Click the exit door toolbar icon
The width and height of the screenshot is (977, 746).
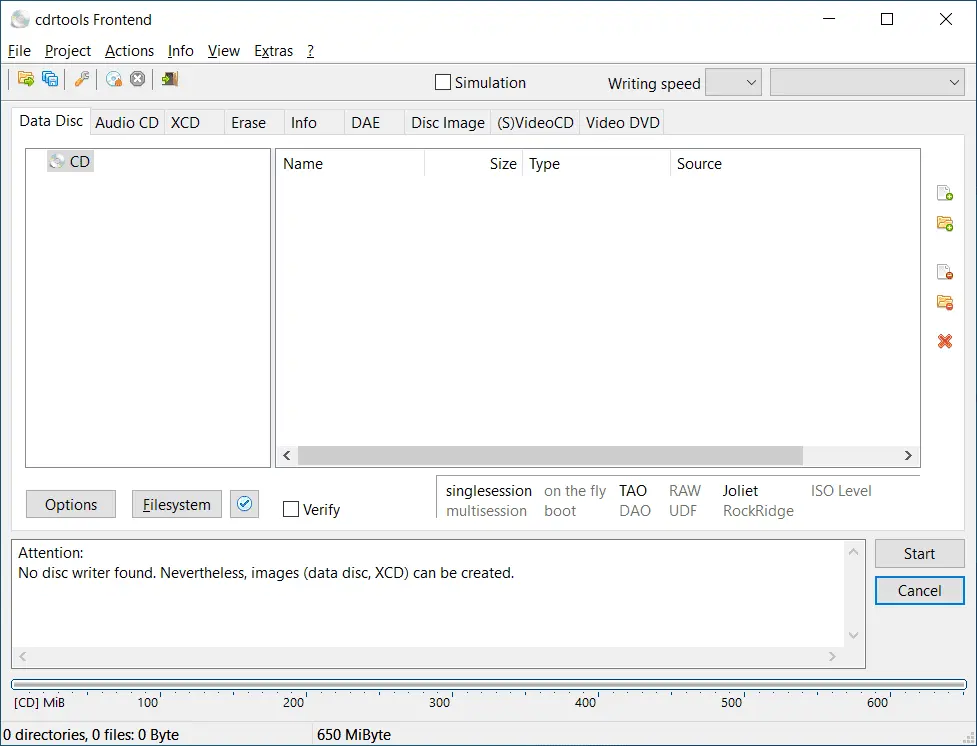point(170,79)
